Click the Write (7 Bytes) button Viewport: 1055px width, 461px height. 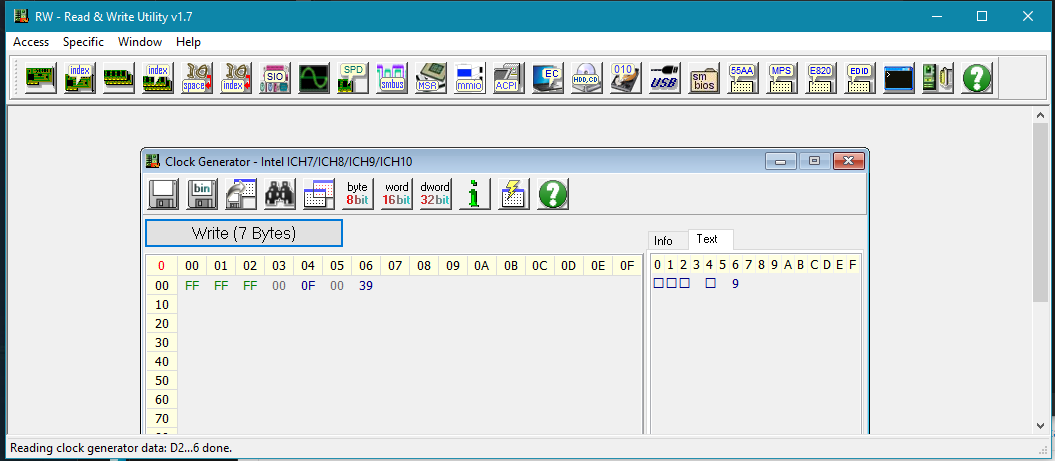(244, 234)
